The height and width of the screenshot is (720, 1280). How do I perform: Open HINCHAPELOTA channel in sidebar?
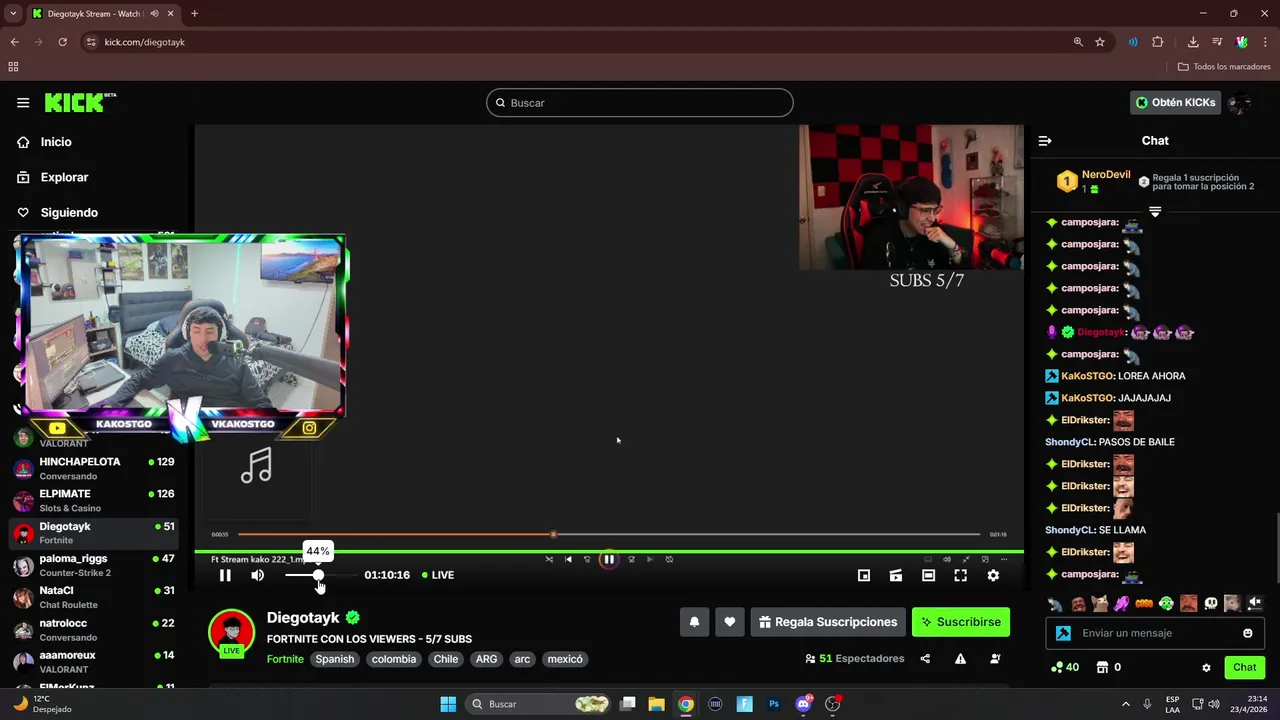click(95, 468)
